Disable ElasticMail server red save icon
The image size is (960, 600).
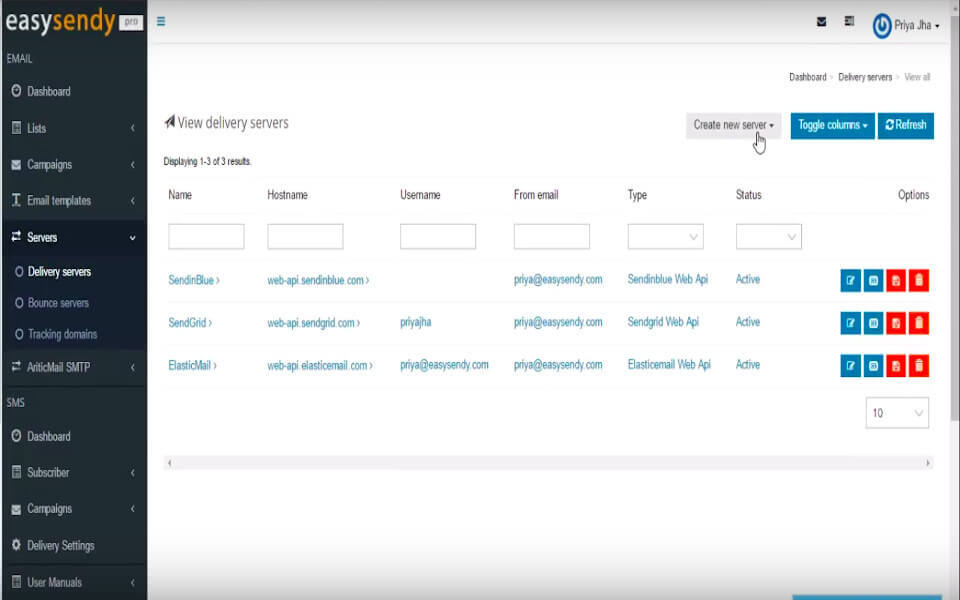tap(896, 366)
